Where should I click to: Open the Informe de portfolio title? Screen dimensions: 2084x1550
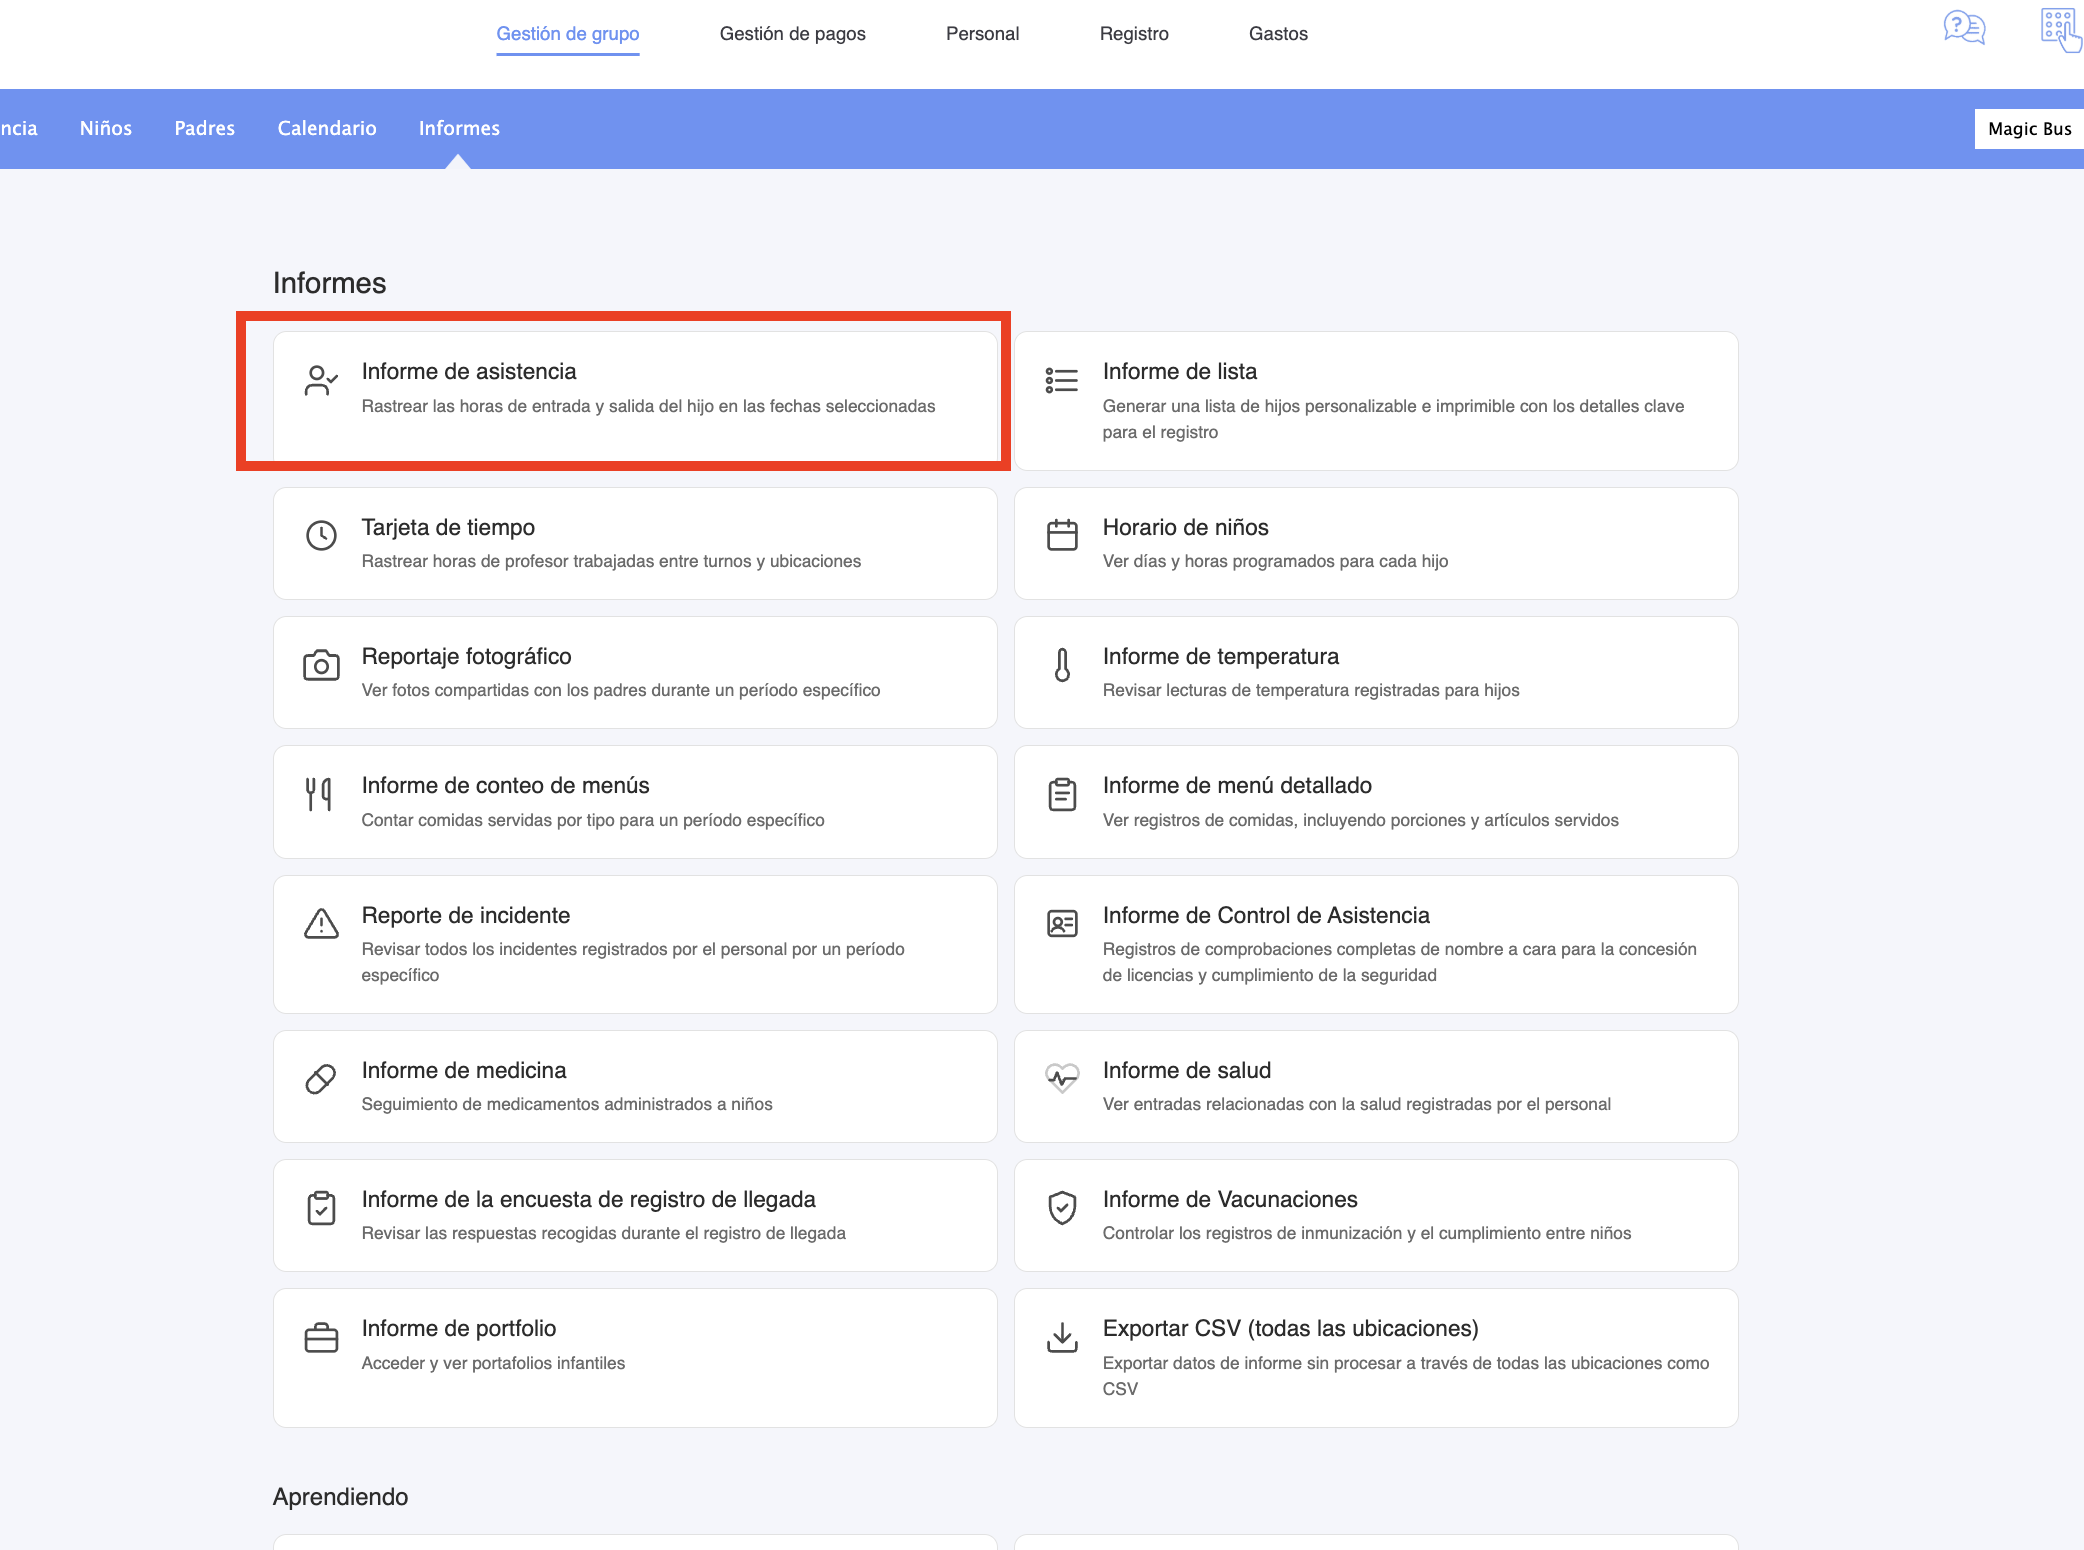459,1328
